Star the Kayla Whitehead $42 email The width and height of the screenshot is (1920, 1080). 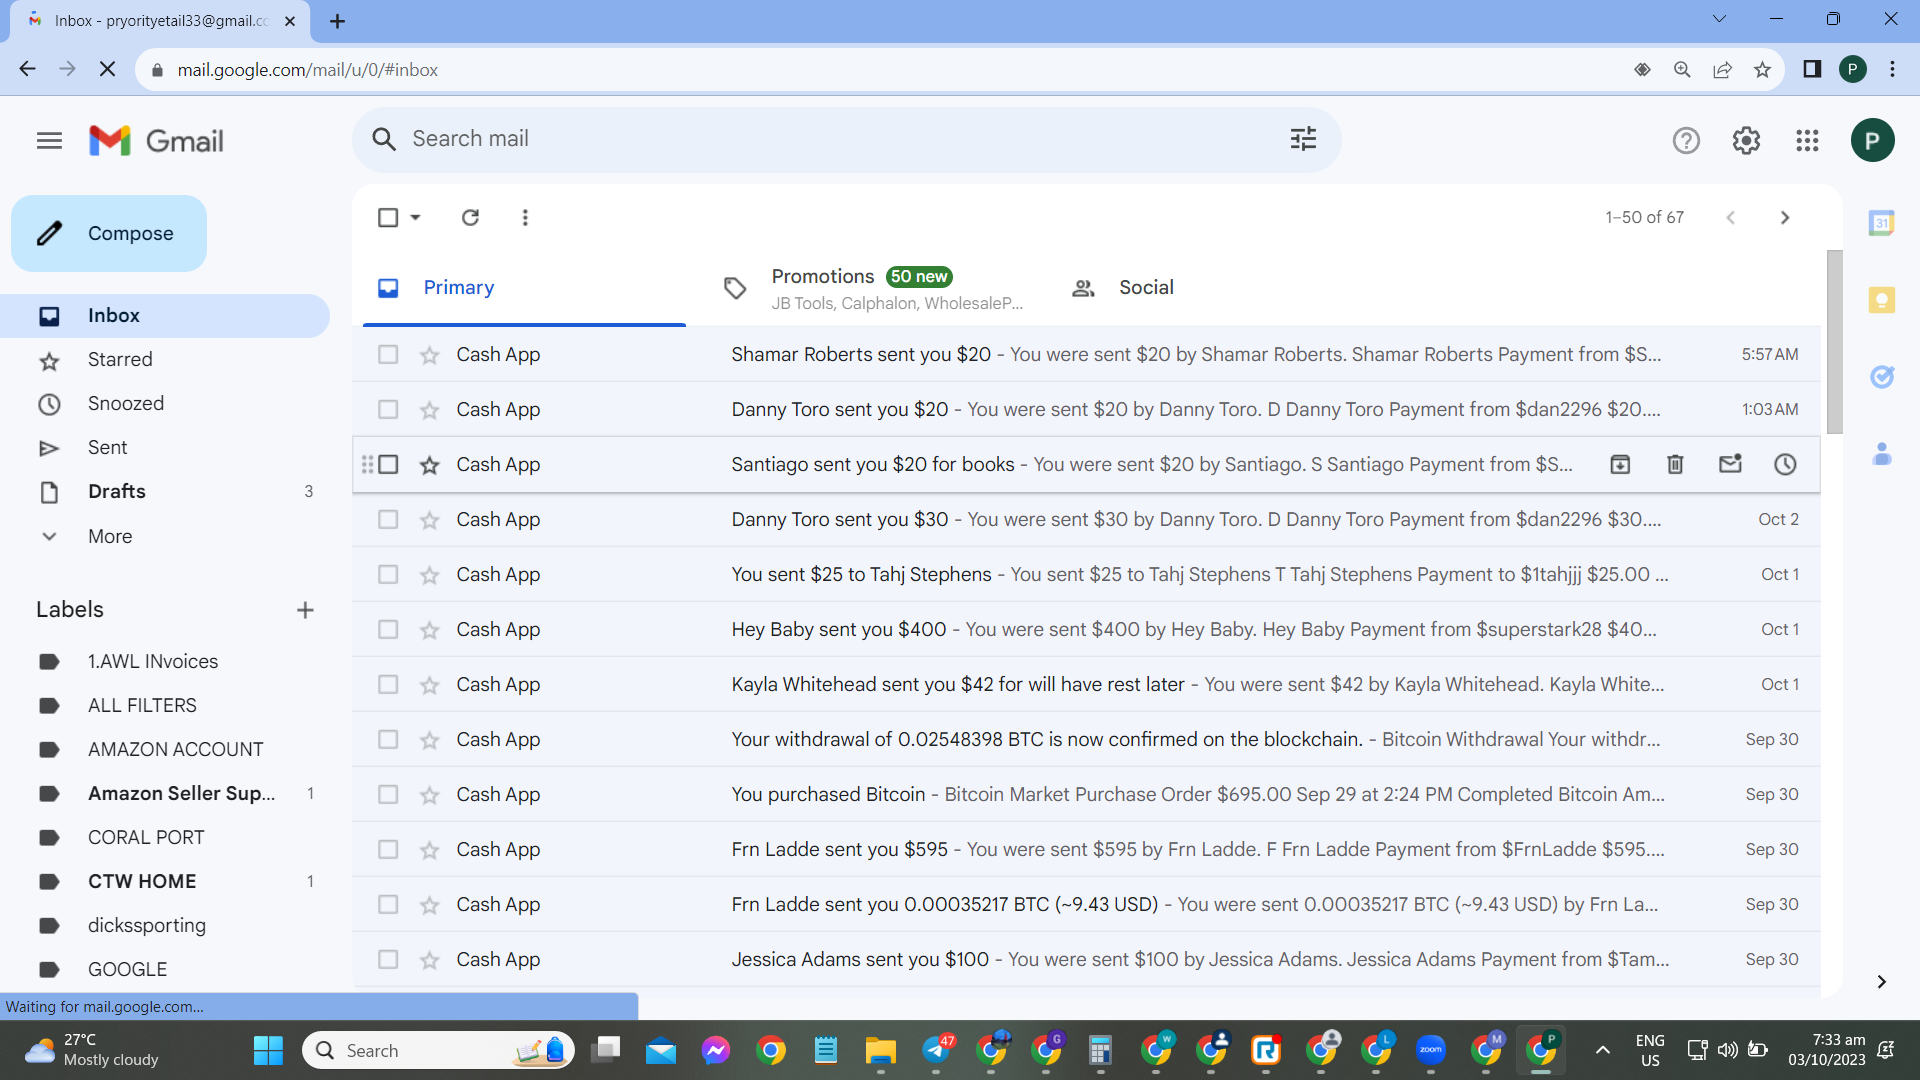pyautogui.click(x=429, y=684)
